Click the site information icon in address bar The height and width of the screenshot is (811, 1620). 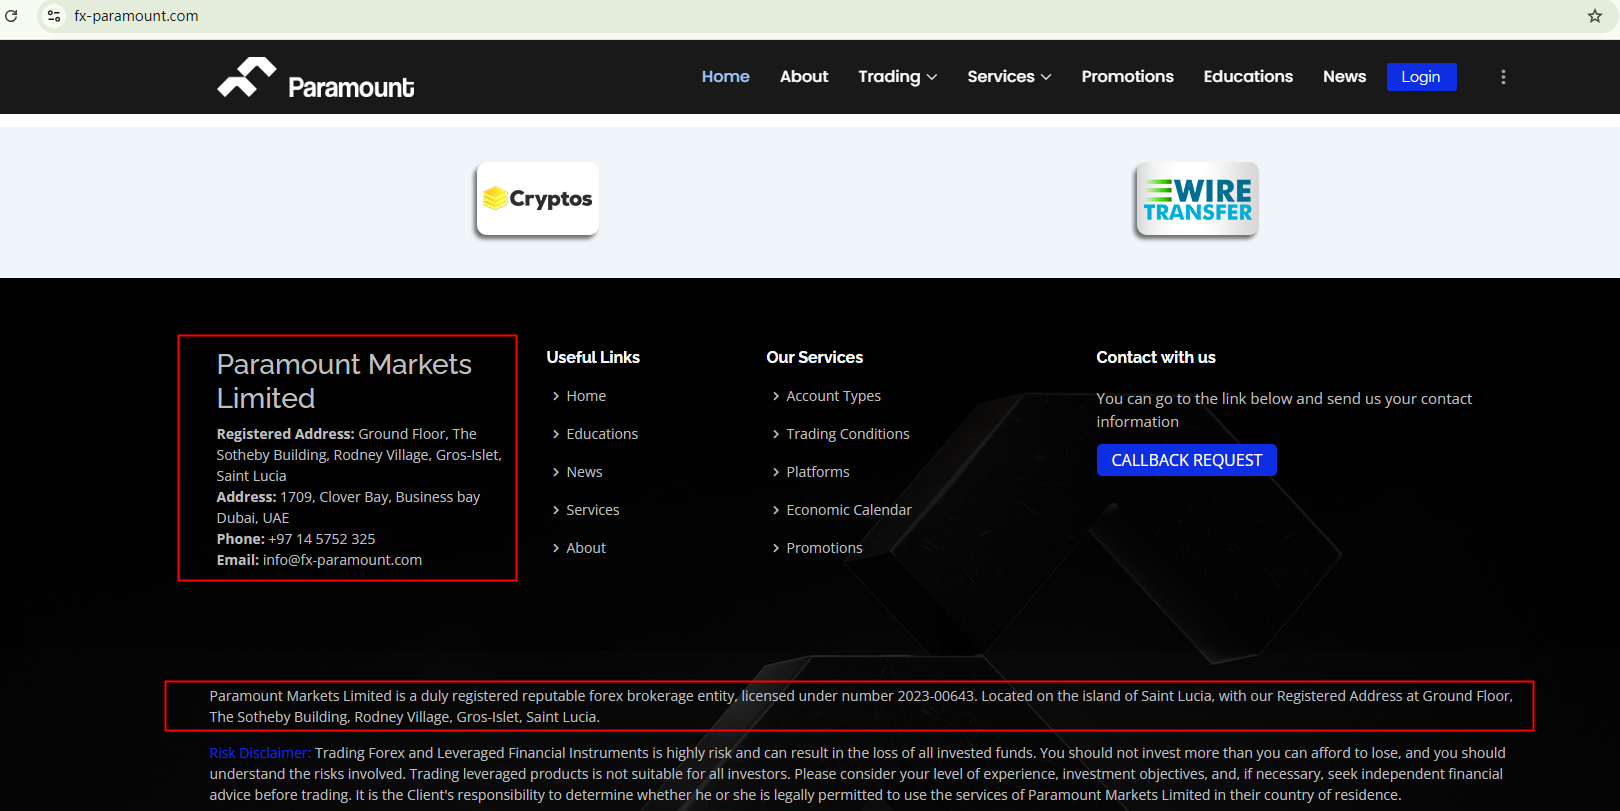[54, 16]
